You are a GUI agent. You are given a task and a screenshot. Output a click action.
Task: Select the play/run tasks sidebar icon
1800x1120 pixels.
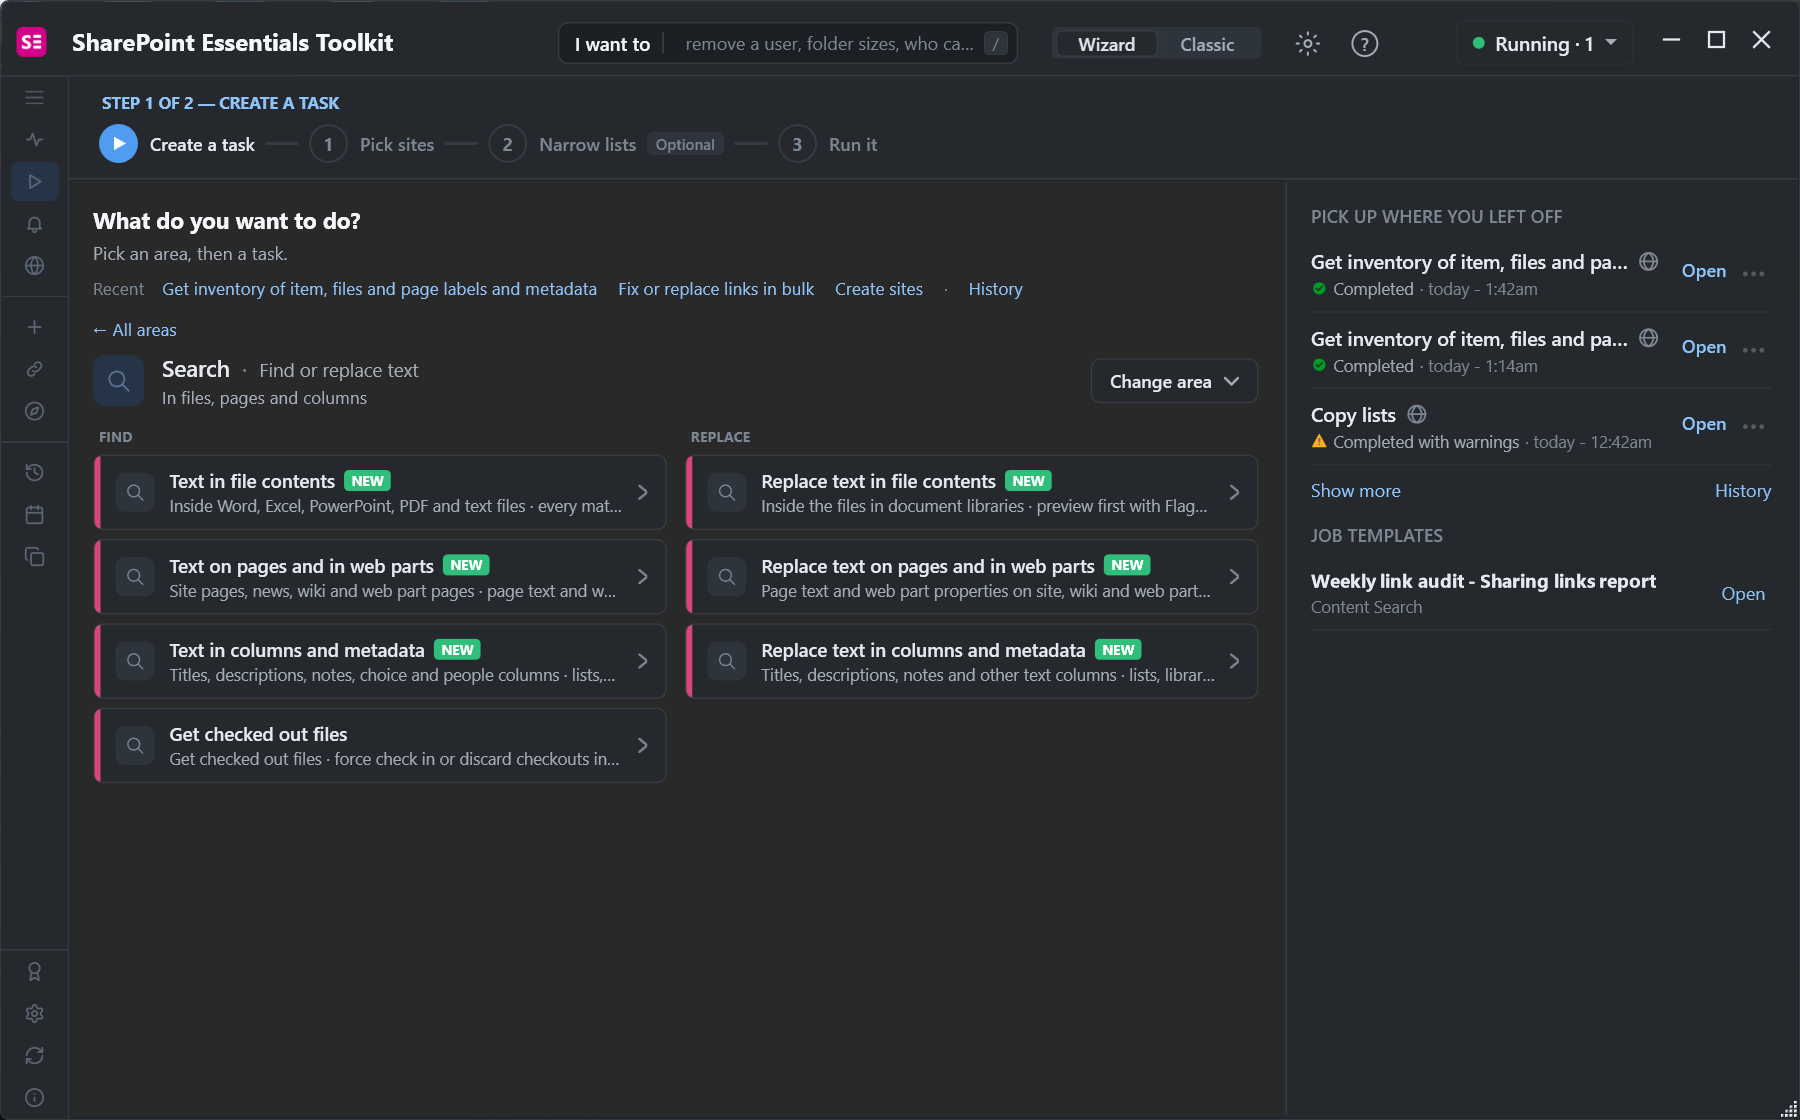(34, 182)
